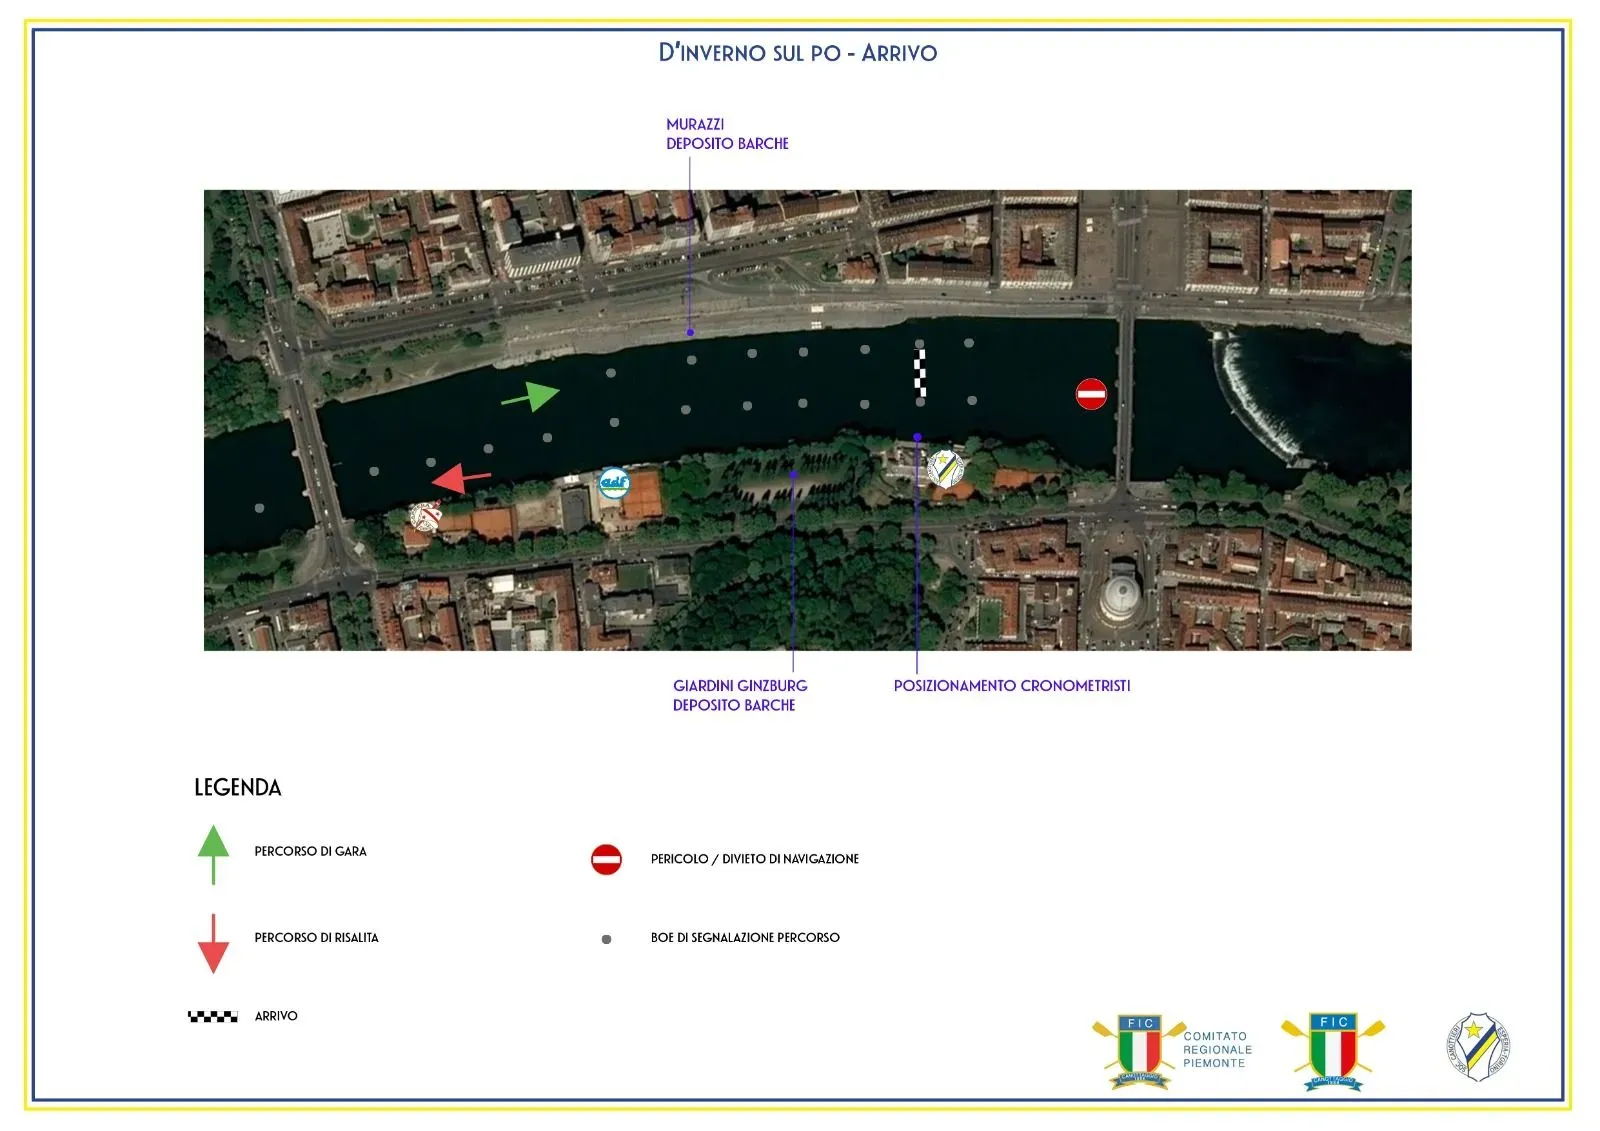The width and height of the screenshot is (1600, 1131).
Task: Click the green arrow on the river map
Action: [x=532, y=397]
